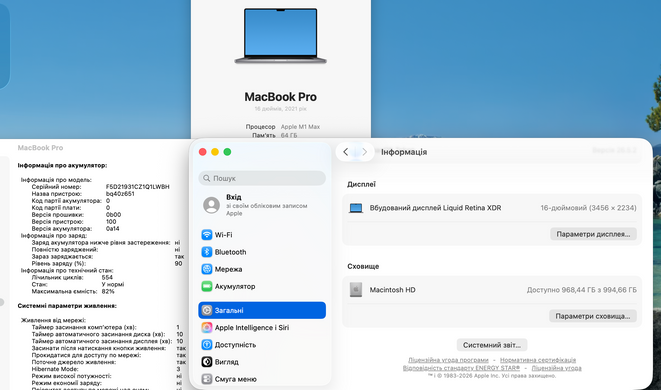
Task: Click battery serial number F5D21931CZ1Q1LWBH
Action: [138, 187]
